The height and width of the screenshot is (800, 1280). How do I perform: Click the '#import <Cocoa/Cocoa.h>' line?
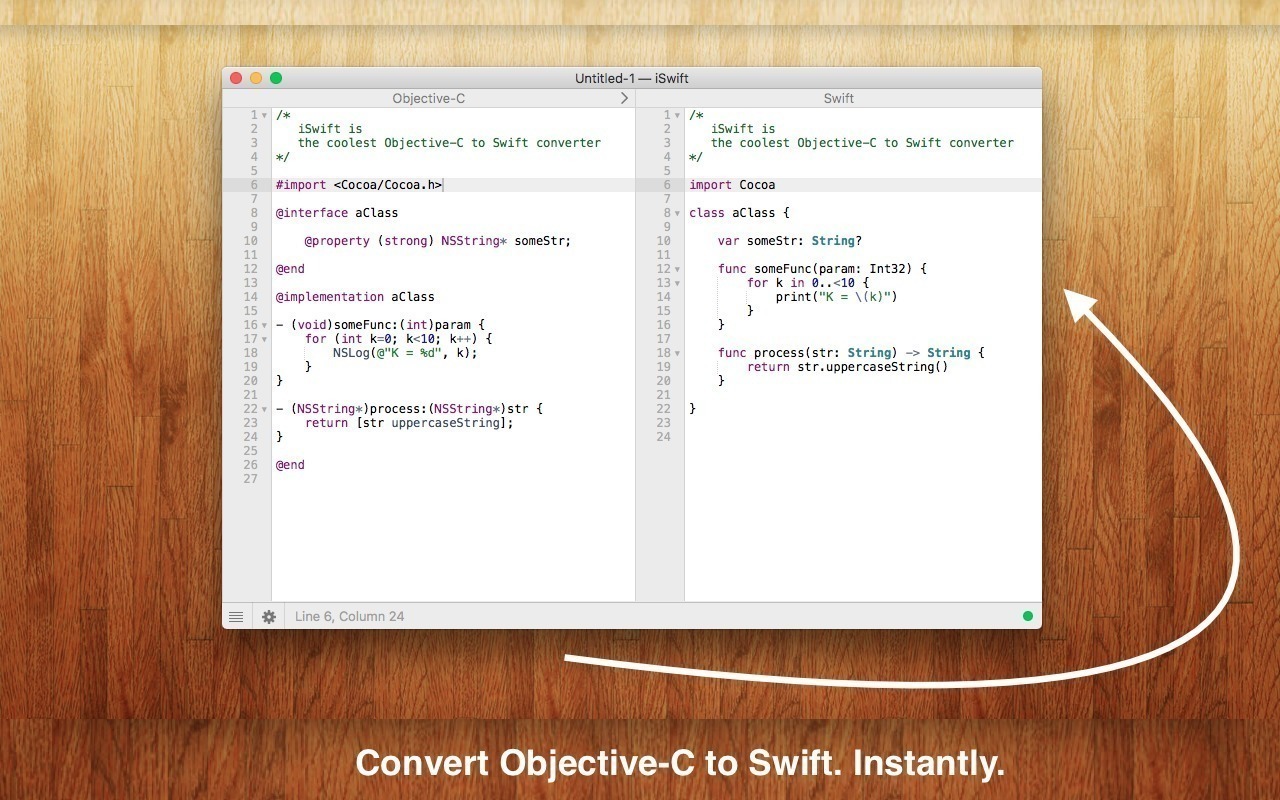click(x=359, y=185)
